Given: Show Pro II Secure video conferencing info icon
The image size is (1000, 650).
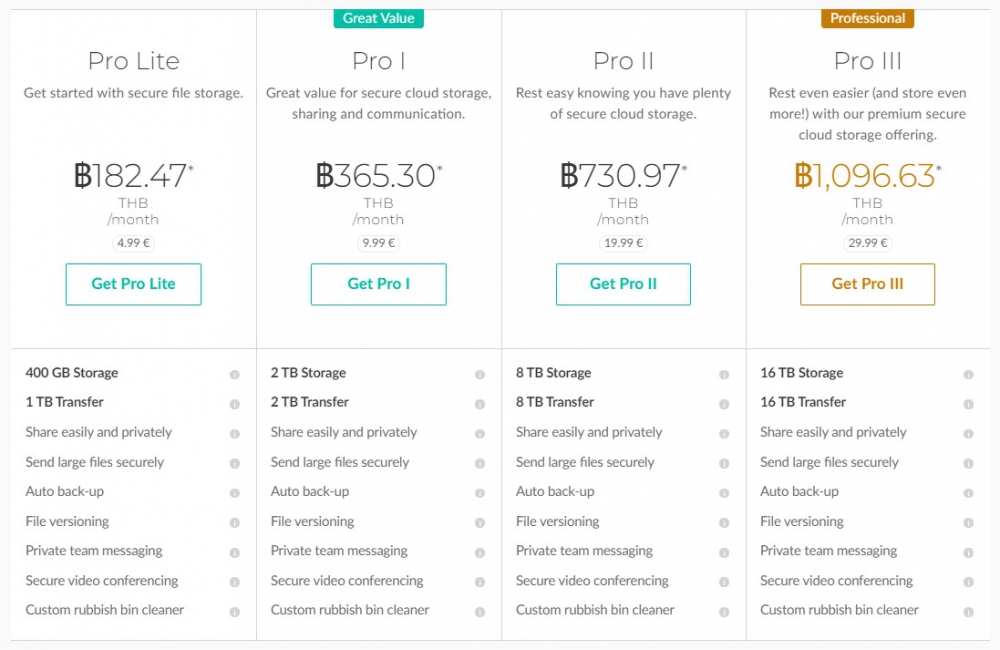Looking at the screenshot, I should (724, 582).
